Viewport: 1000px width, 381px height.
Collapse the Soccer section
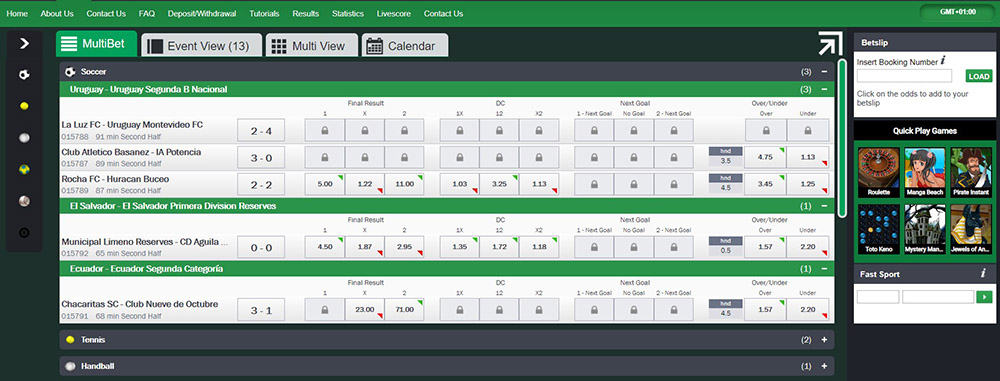[825, 72]
